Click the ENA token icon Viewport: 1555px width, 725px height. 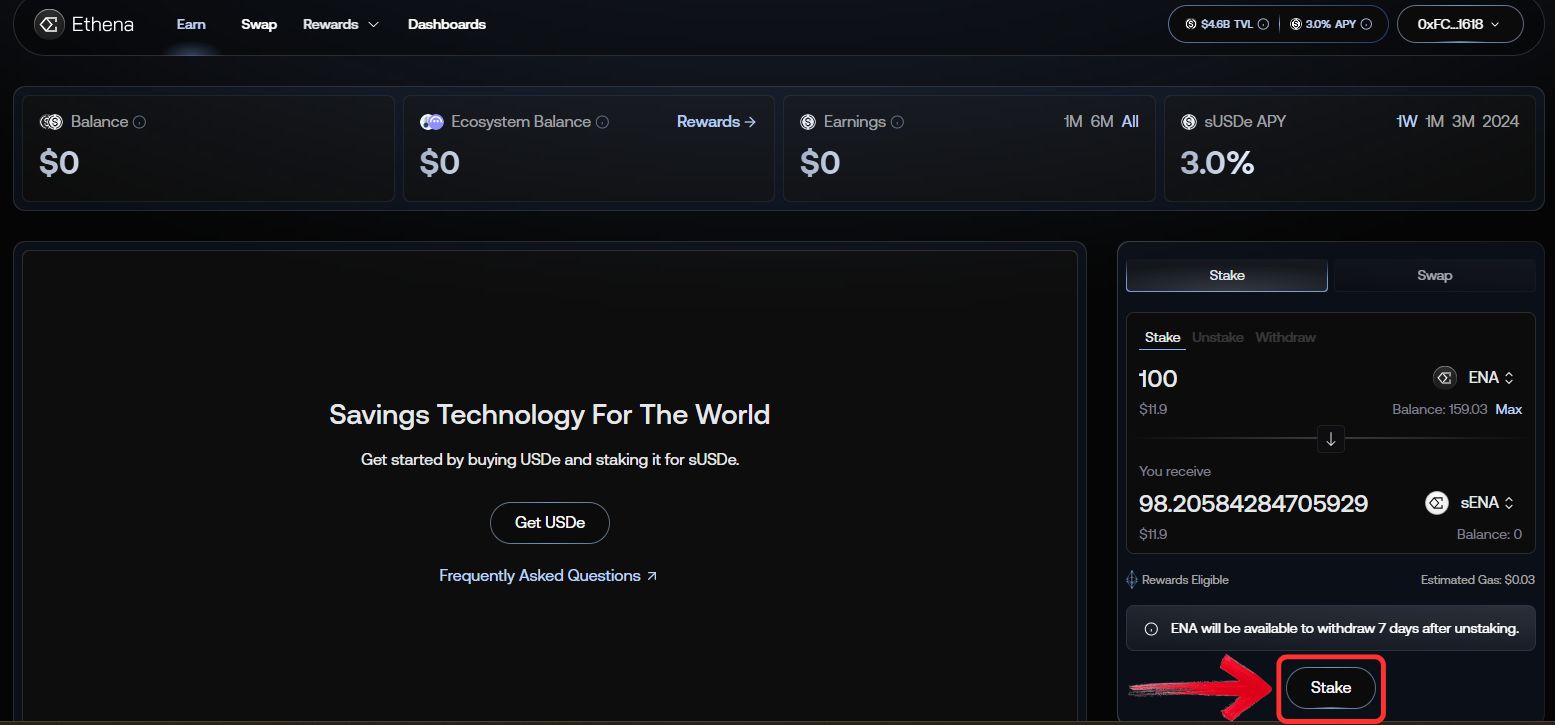[x=1444, y=377]
